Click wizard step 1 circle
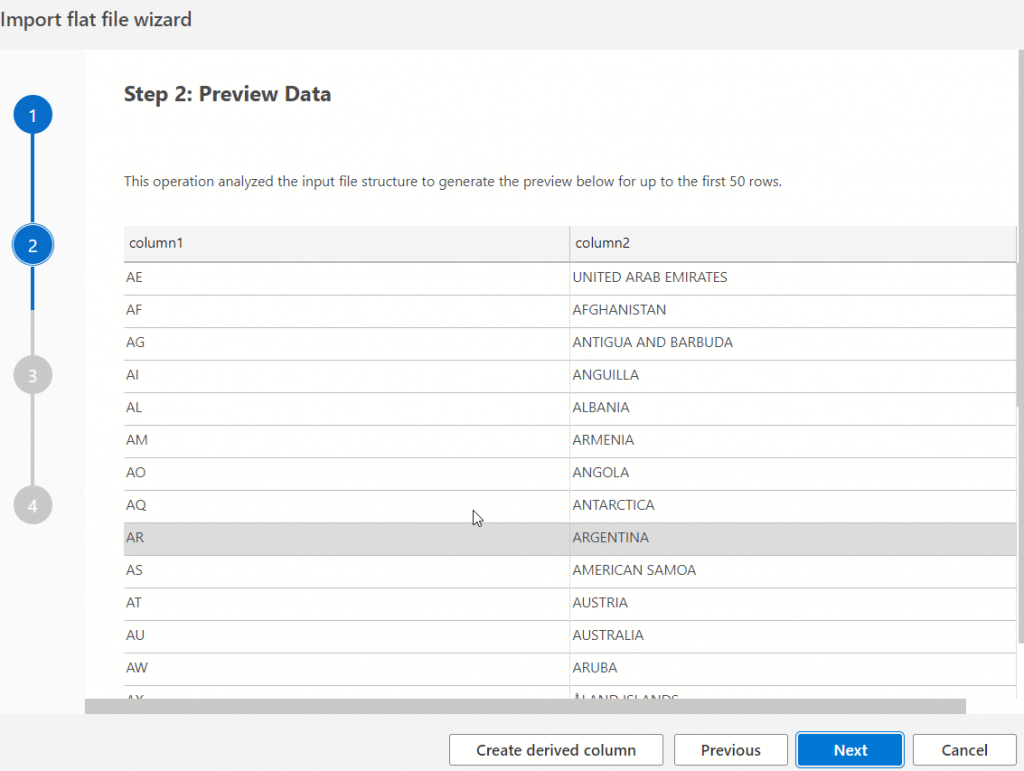The width and height of the screenshot is (1024, 771). point(32,116)
